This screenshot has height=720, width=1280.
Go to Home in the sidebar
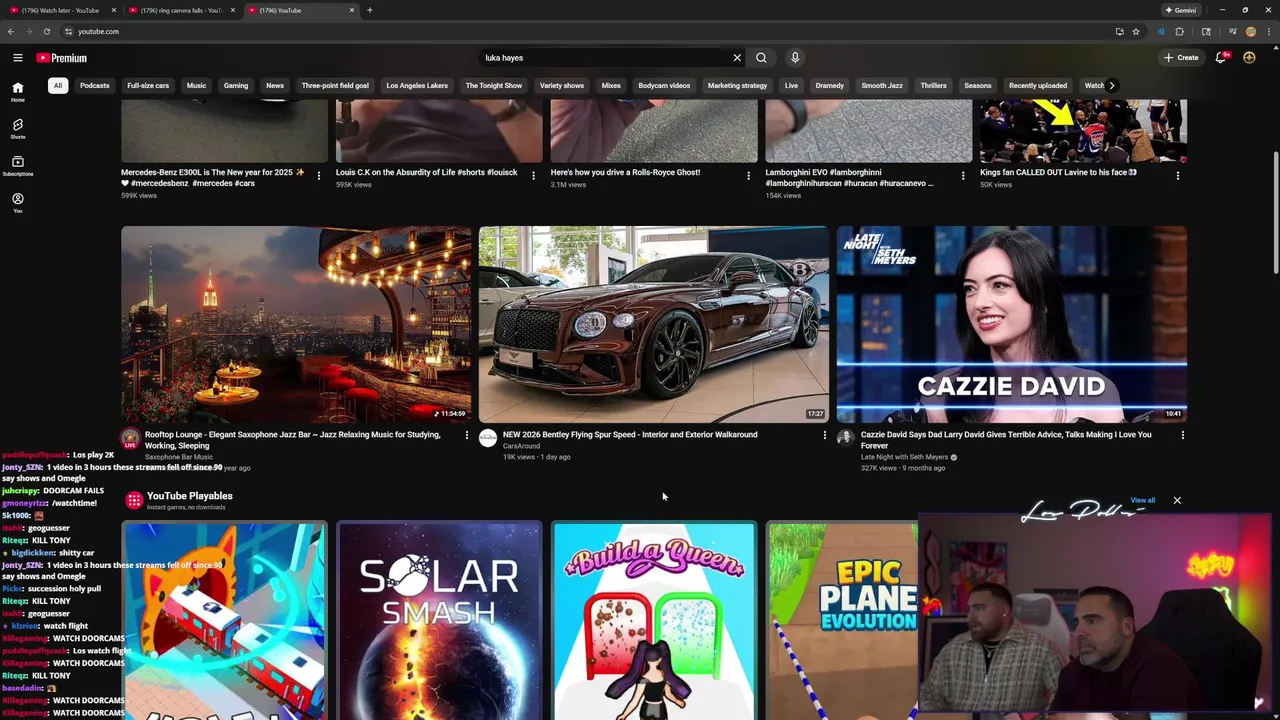[17, 92]
